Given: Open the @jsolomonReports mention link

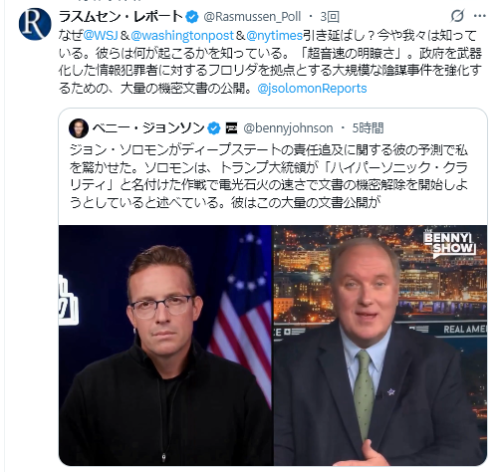Looking at the screenshot, I should 312,88.
